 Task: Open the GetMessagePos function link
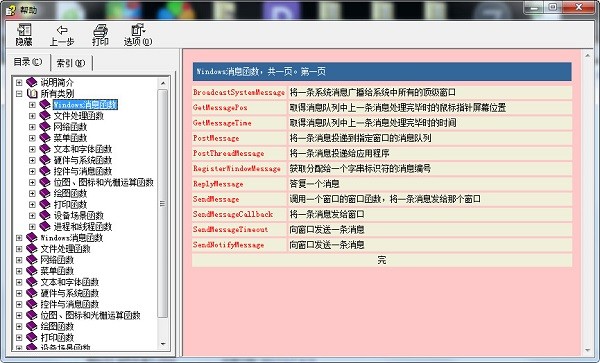[220, 107]
